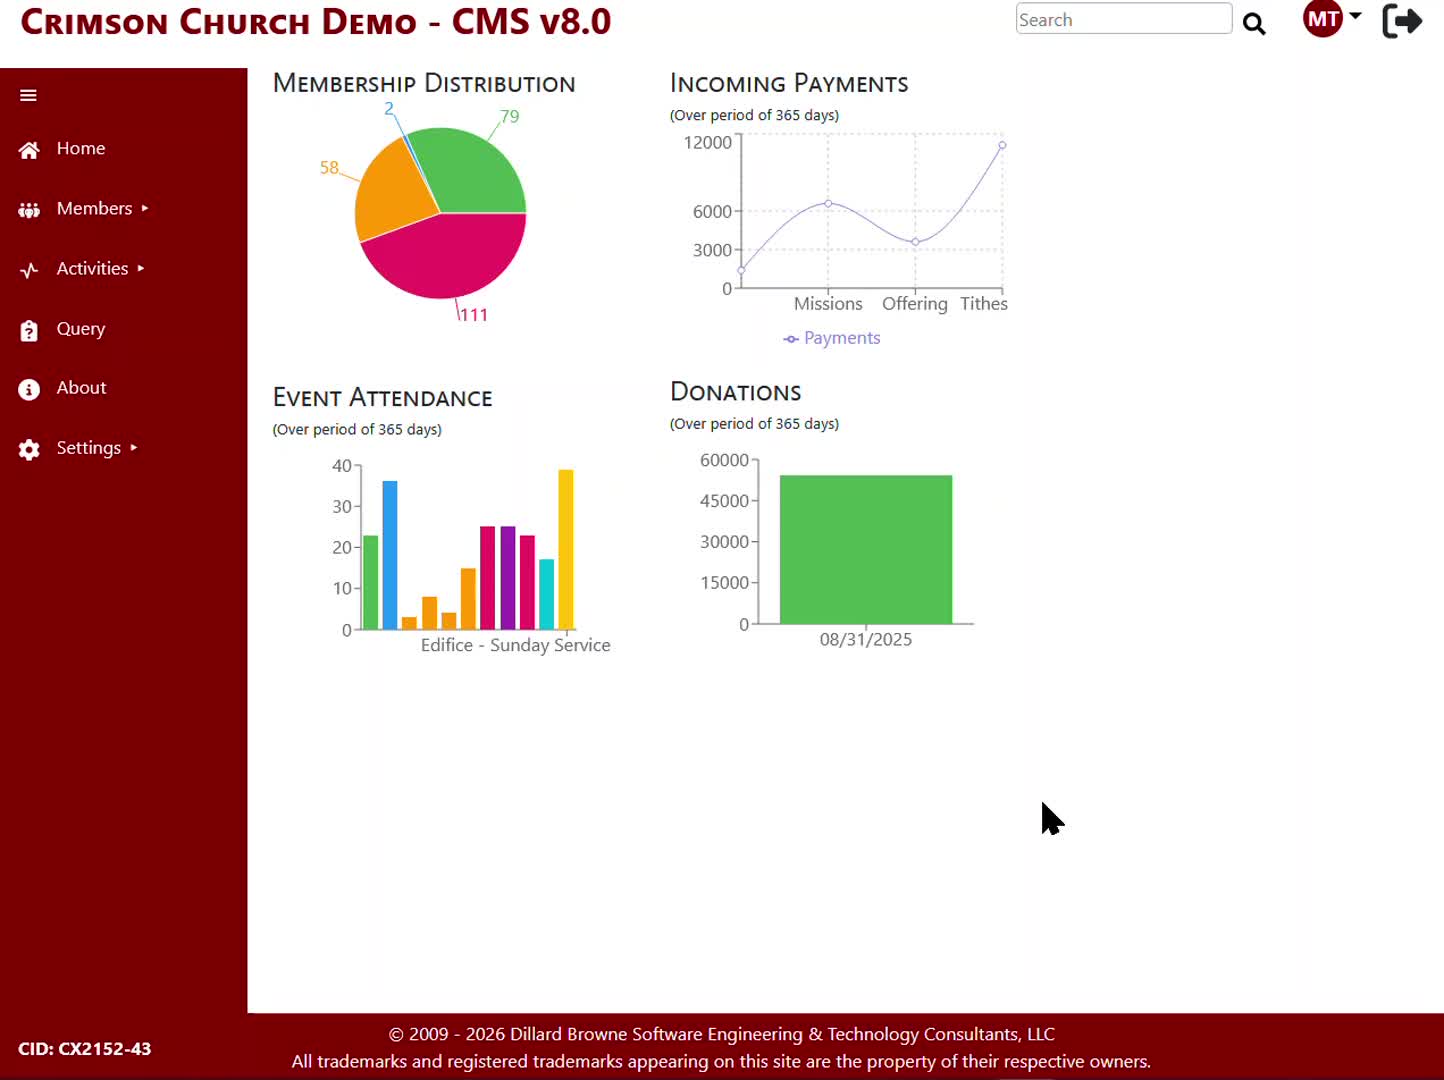Log out using the exit arrow icon
Screen dimensions: 1444x1080
tap(1402, 21)
